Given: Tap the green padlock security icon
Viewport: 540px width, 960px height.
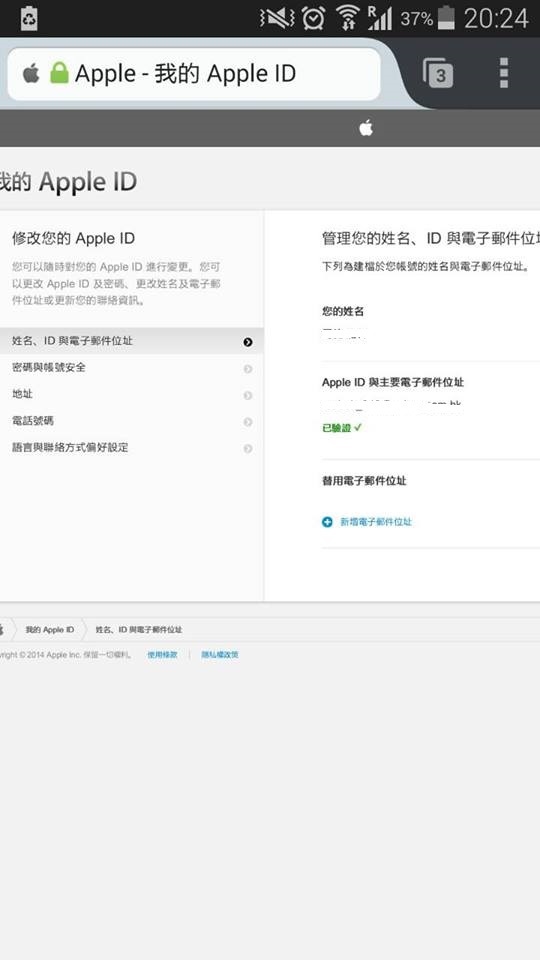Looking at the screenshot, I should (59, 73).
